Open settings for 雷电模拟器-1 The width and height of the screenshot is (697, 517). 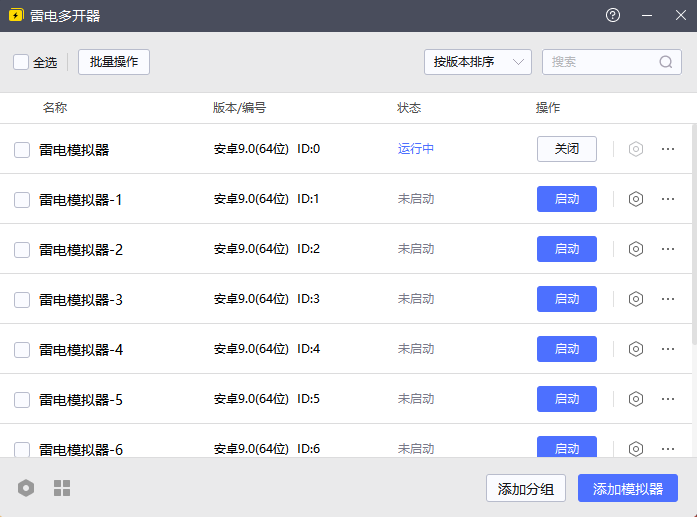click(635, 199)
